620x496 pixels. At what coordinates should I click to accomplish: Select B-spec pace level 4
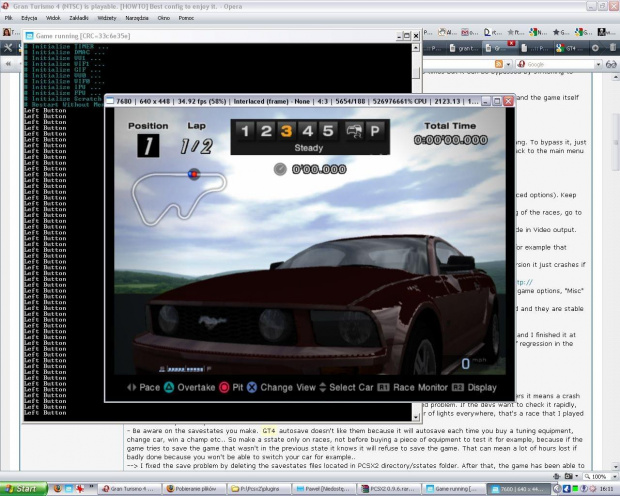(307, 131)
